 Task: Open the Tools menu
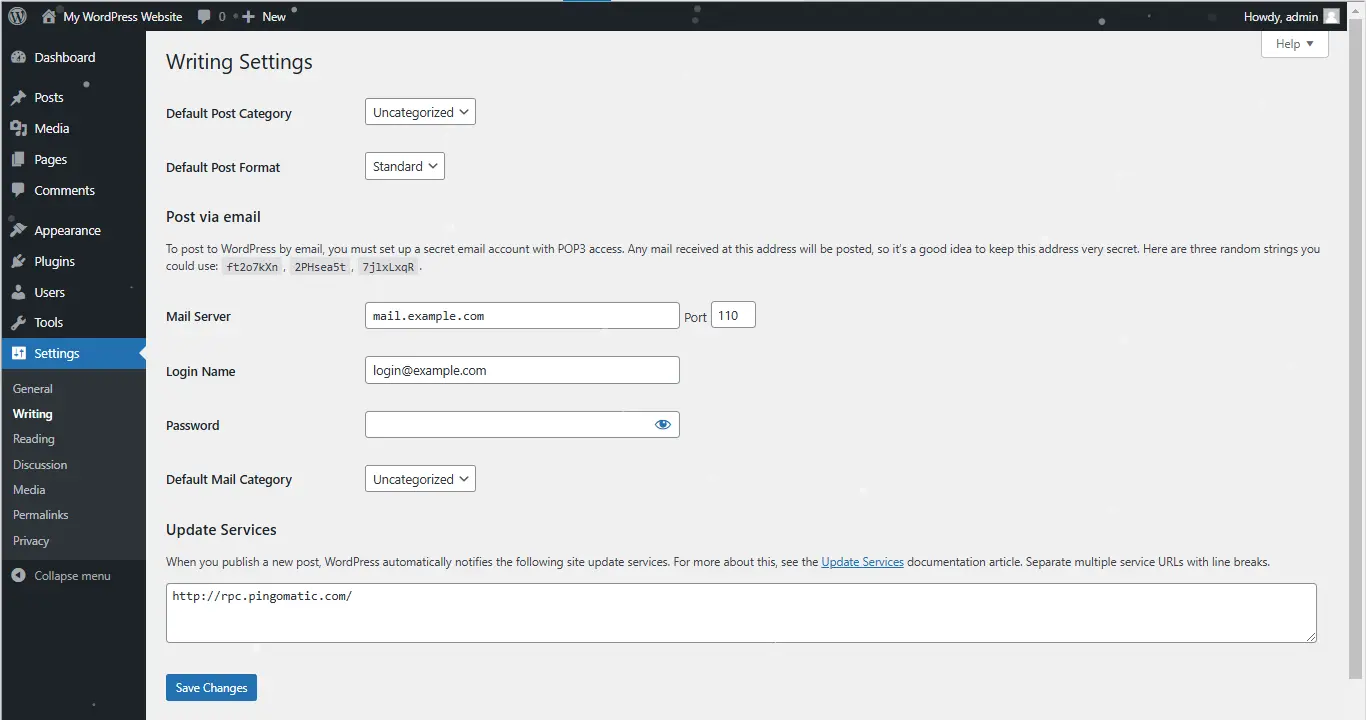click(x=73, y=322)
